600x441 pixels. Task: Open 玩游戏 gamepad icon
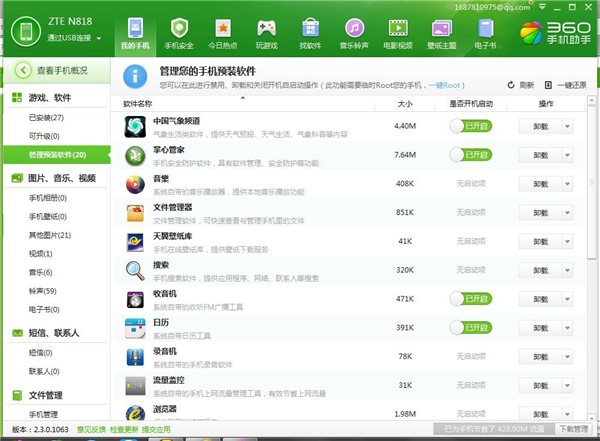pyautogui.click(x=266, y=28)
